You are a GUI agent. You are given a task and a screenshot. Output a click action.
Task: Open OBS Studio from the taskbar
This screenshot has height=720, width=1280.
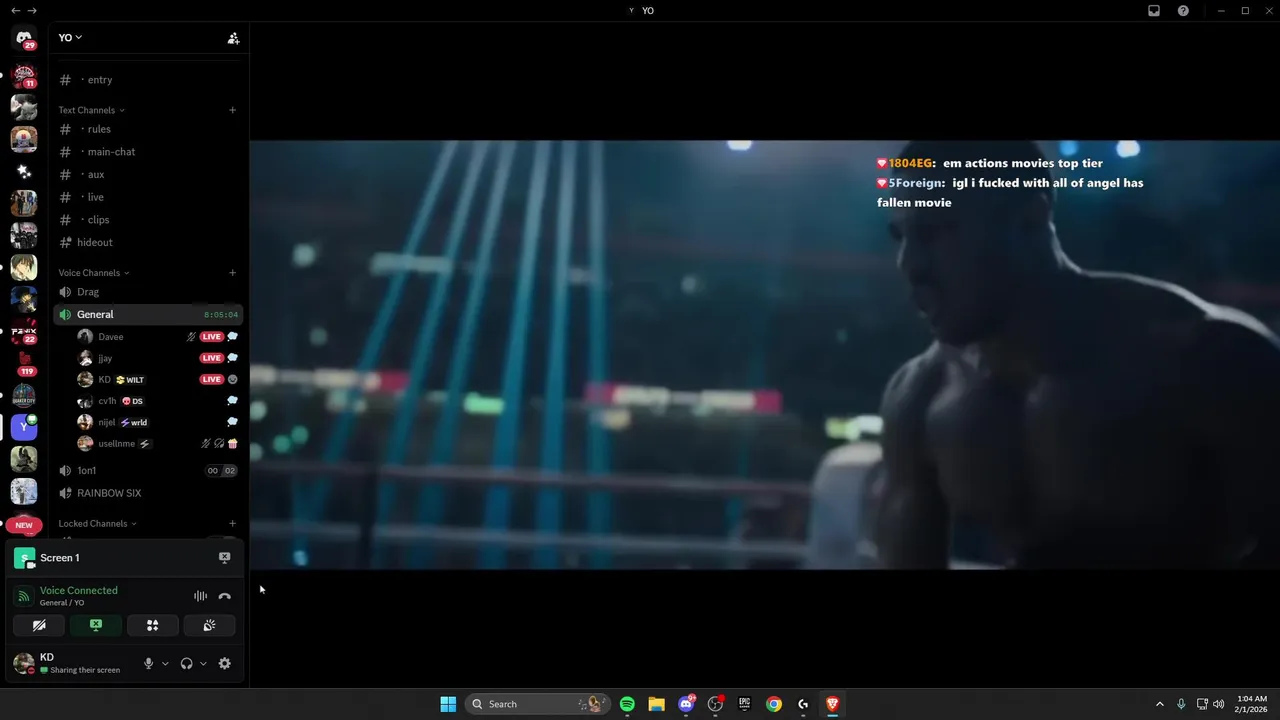tap(715, 704)
